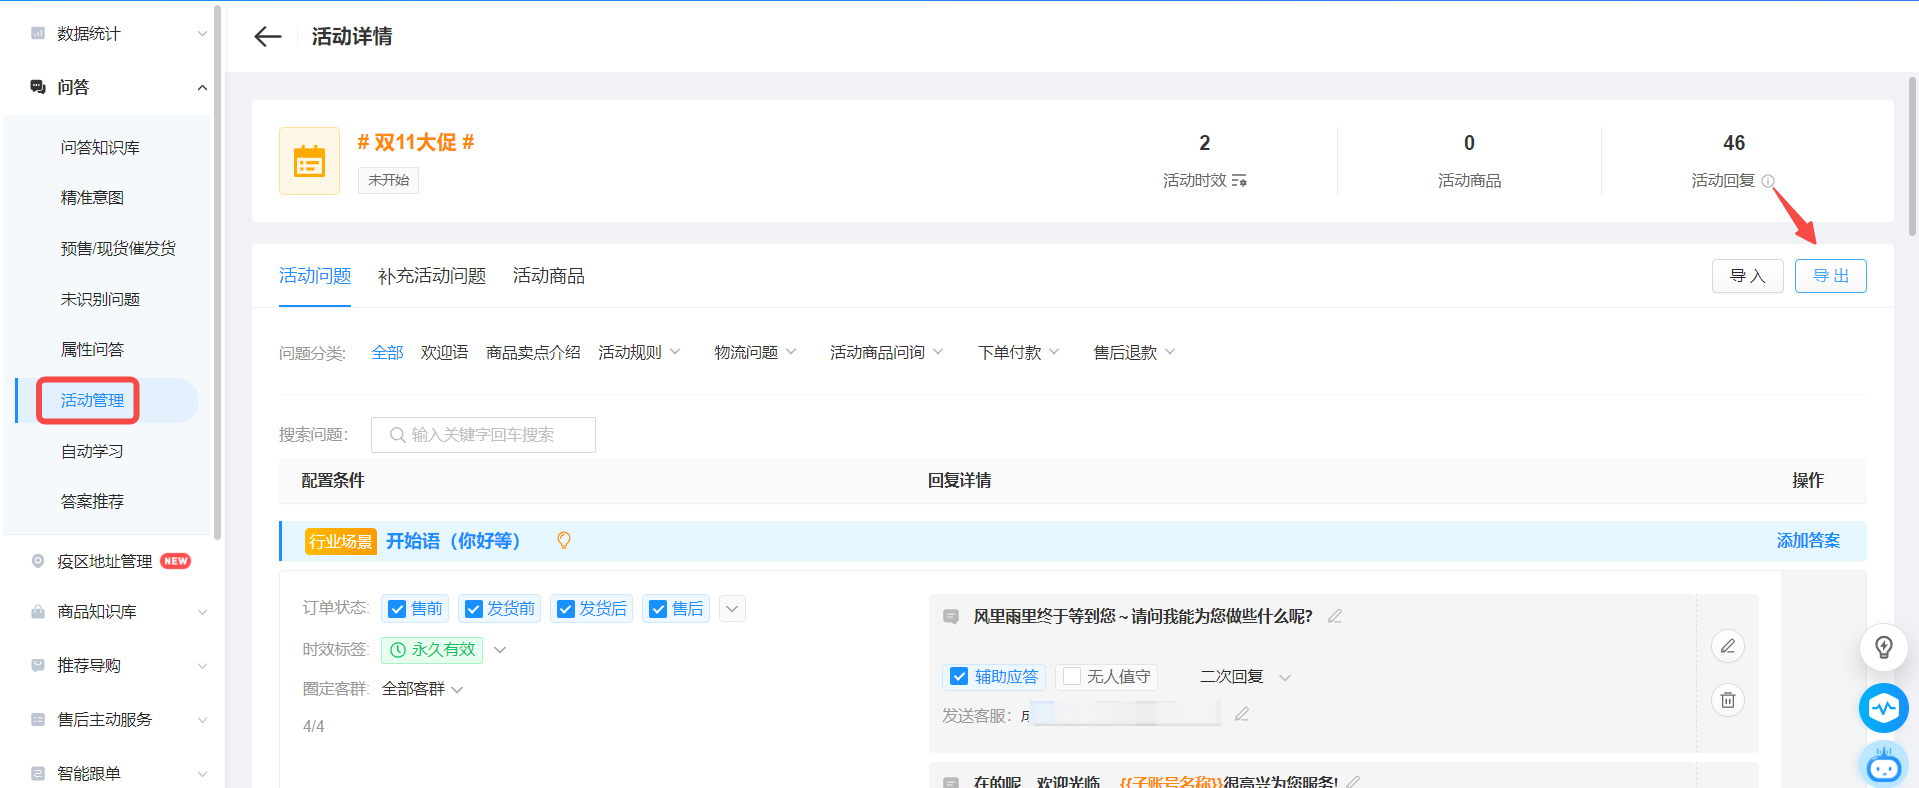The image size is (1919, 788).
Task: Click the 双11大促 calendar activity icon
Action: [x=309, y=161]
